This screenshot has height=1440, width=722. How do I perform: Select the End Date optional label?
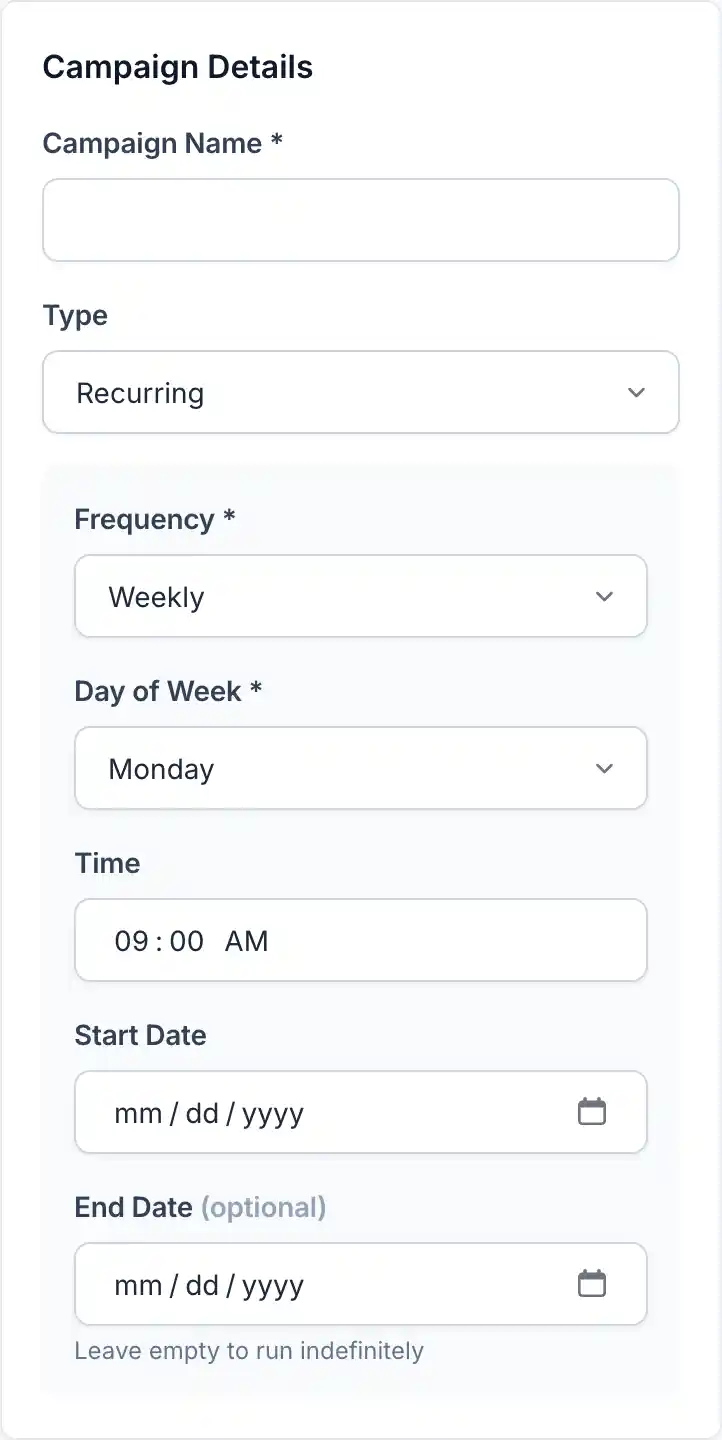264,1207
